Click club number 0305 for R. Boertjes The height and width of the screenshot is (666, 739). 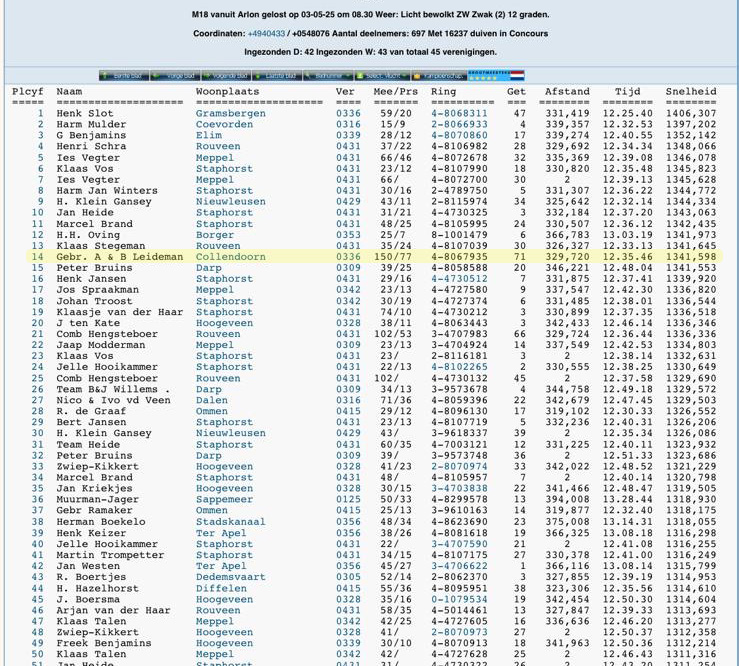click(348, 577)
